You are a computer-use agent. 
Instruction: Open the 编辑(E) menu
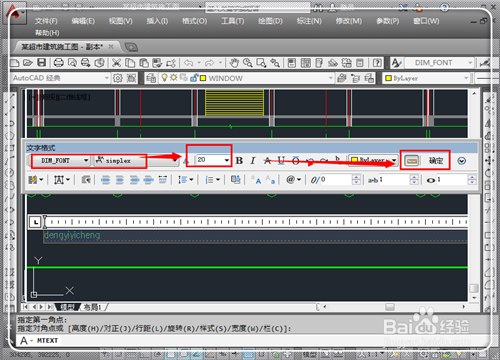click(x=83, y=21)
